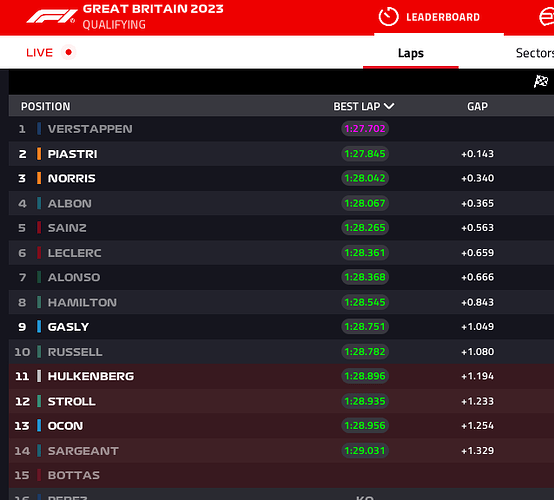This screenshot has width=554, height=500.
Task: Select the Verstappen row
Action: tap(281, 129)
